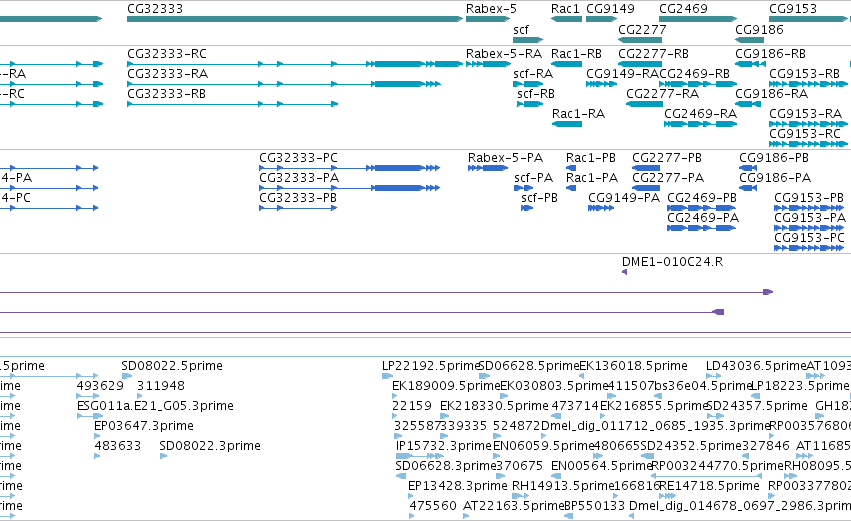The image size is (851, 521).
Task: Open transcript CG2277-RA
Action: click(644, 104)
